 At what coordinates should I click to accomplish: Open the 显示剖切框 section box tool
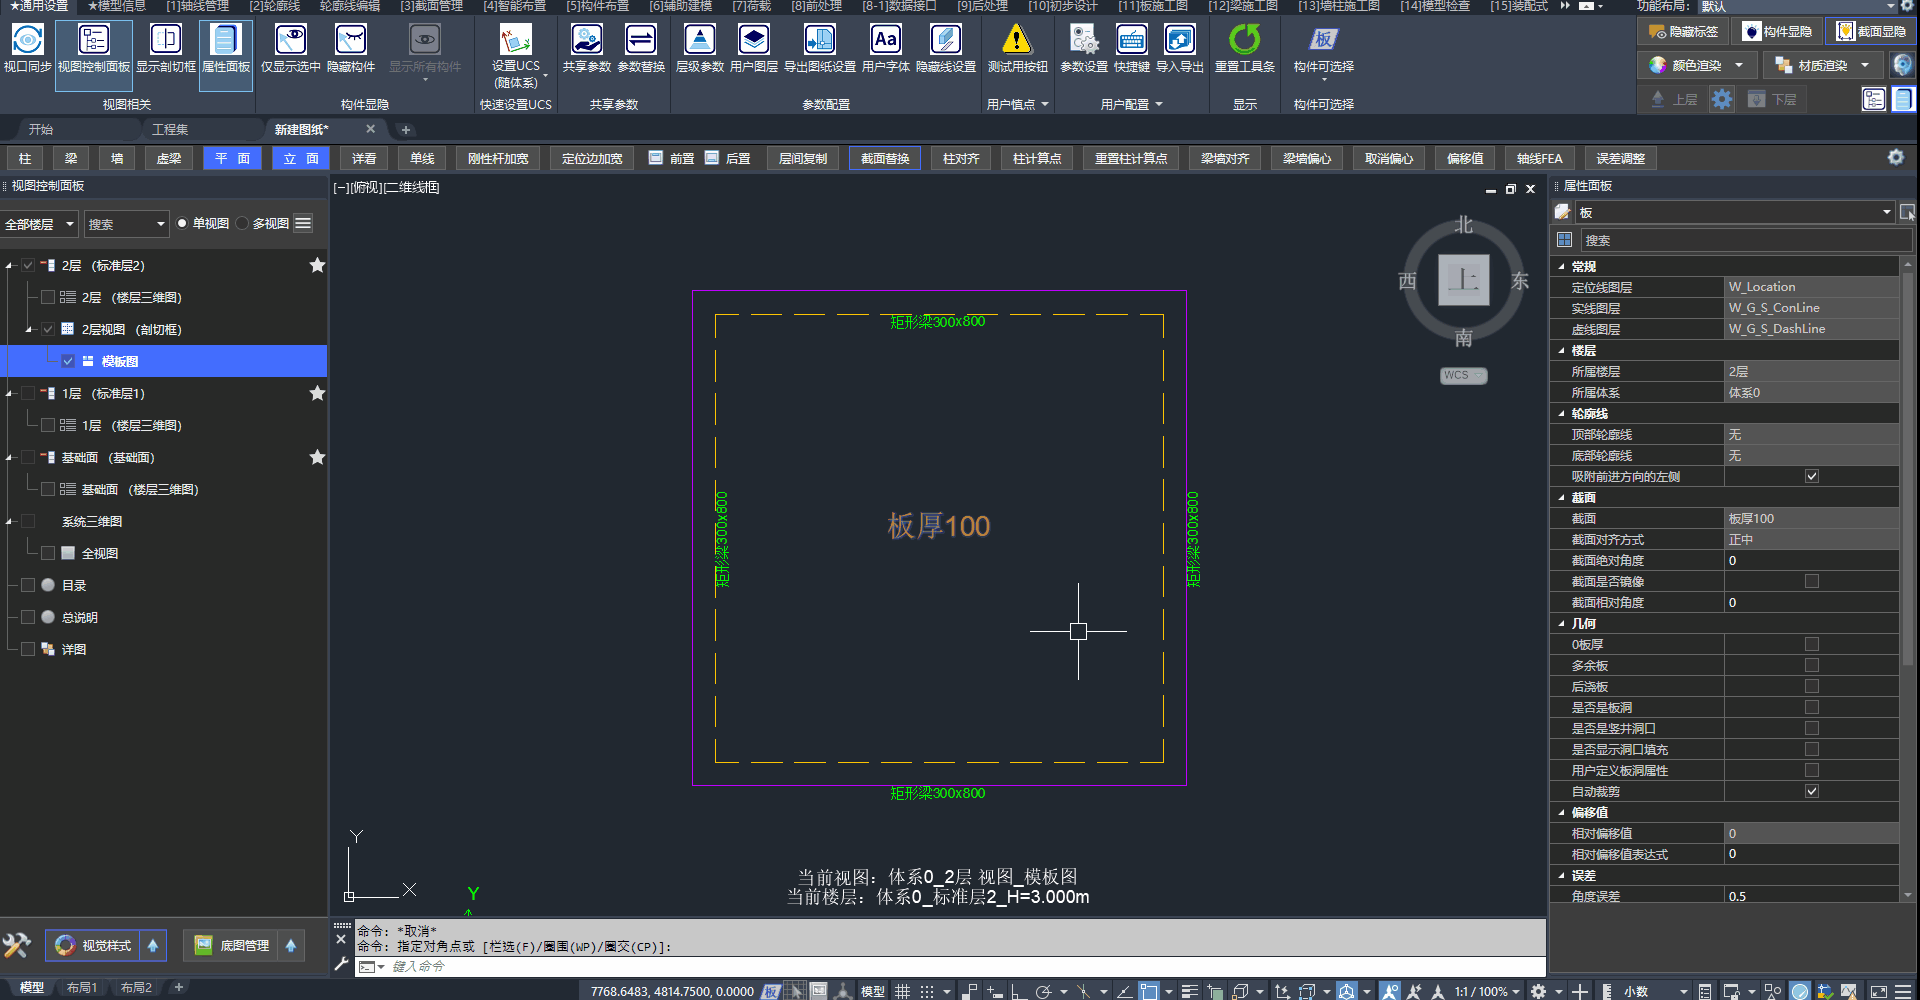(165, 41)
